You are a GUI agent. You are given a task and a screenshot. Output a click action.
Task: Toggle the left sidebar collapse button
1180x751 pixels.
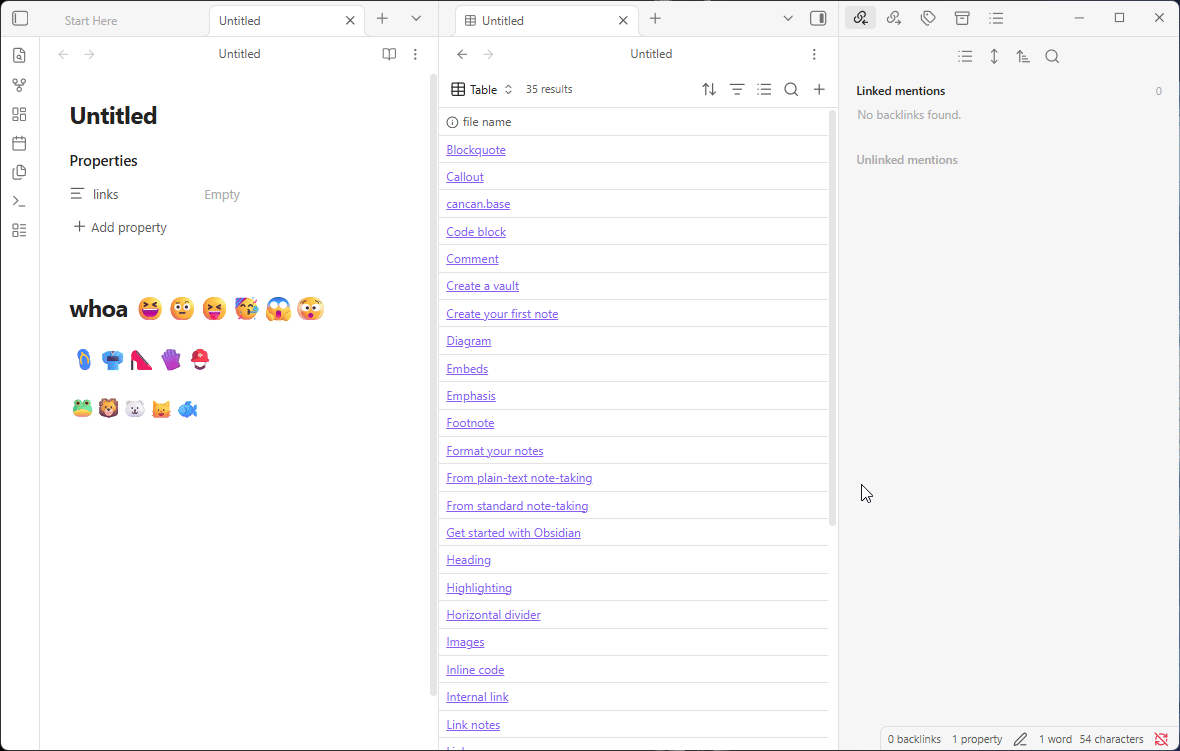pos(20,18)
